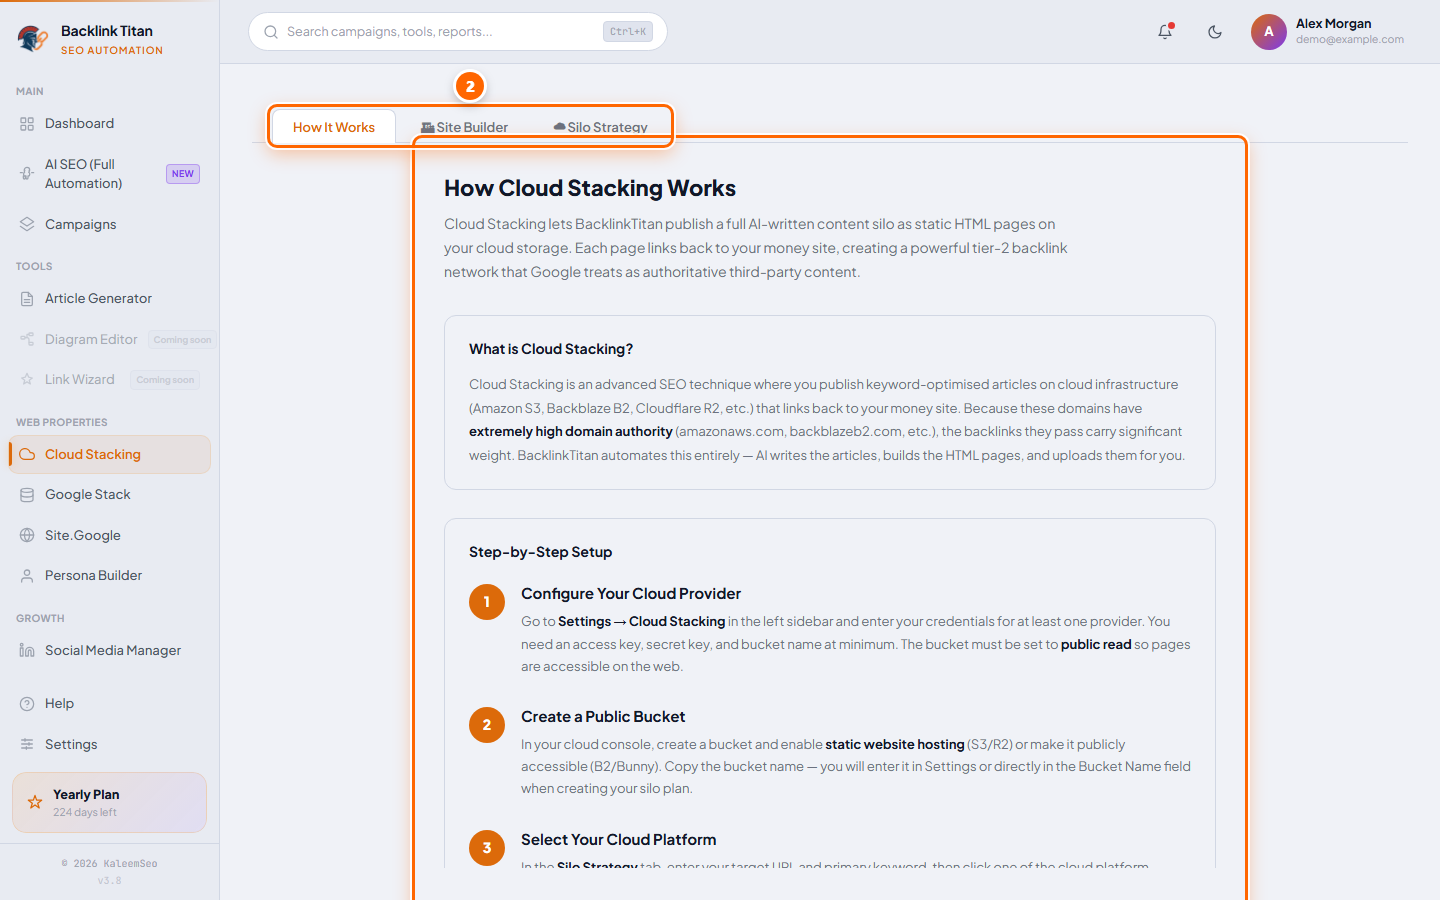
Task: Click the Social Media Manager icon
Action: coord(27,651)
